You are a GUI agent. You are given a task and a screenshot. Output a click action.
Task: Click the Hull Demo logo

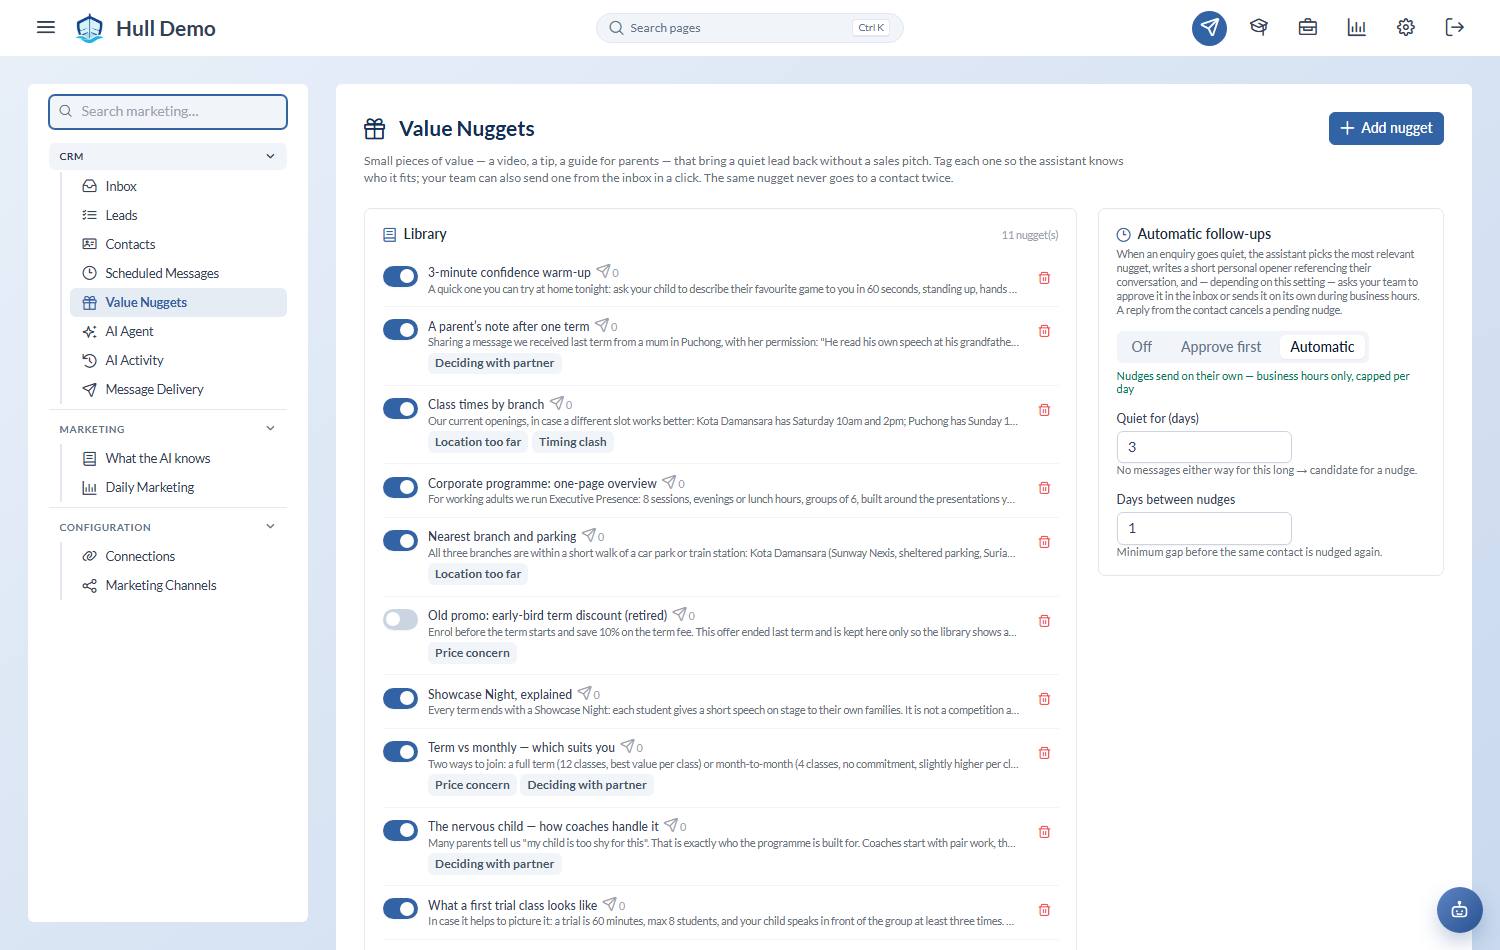pos(146,28)
